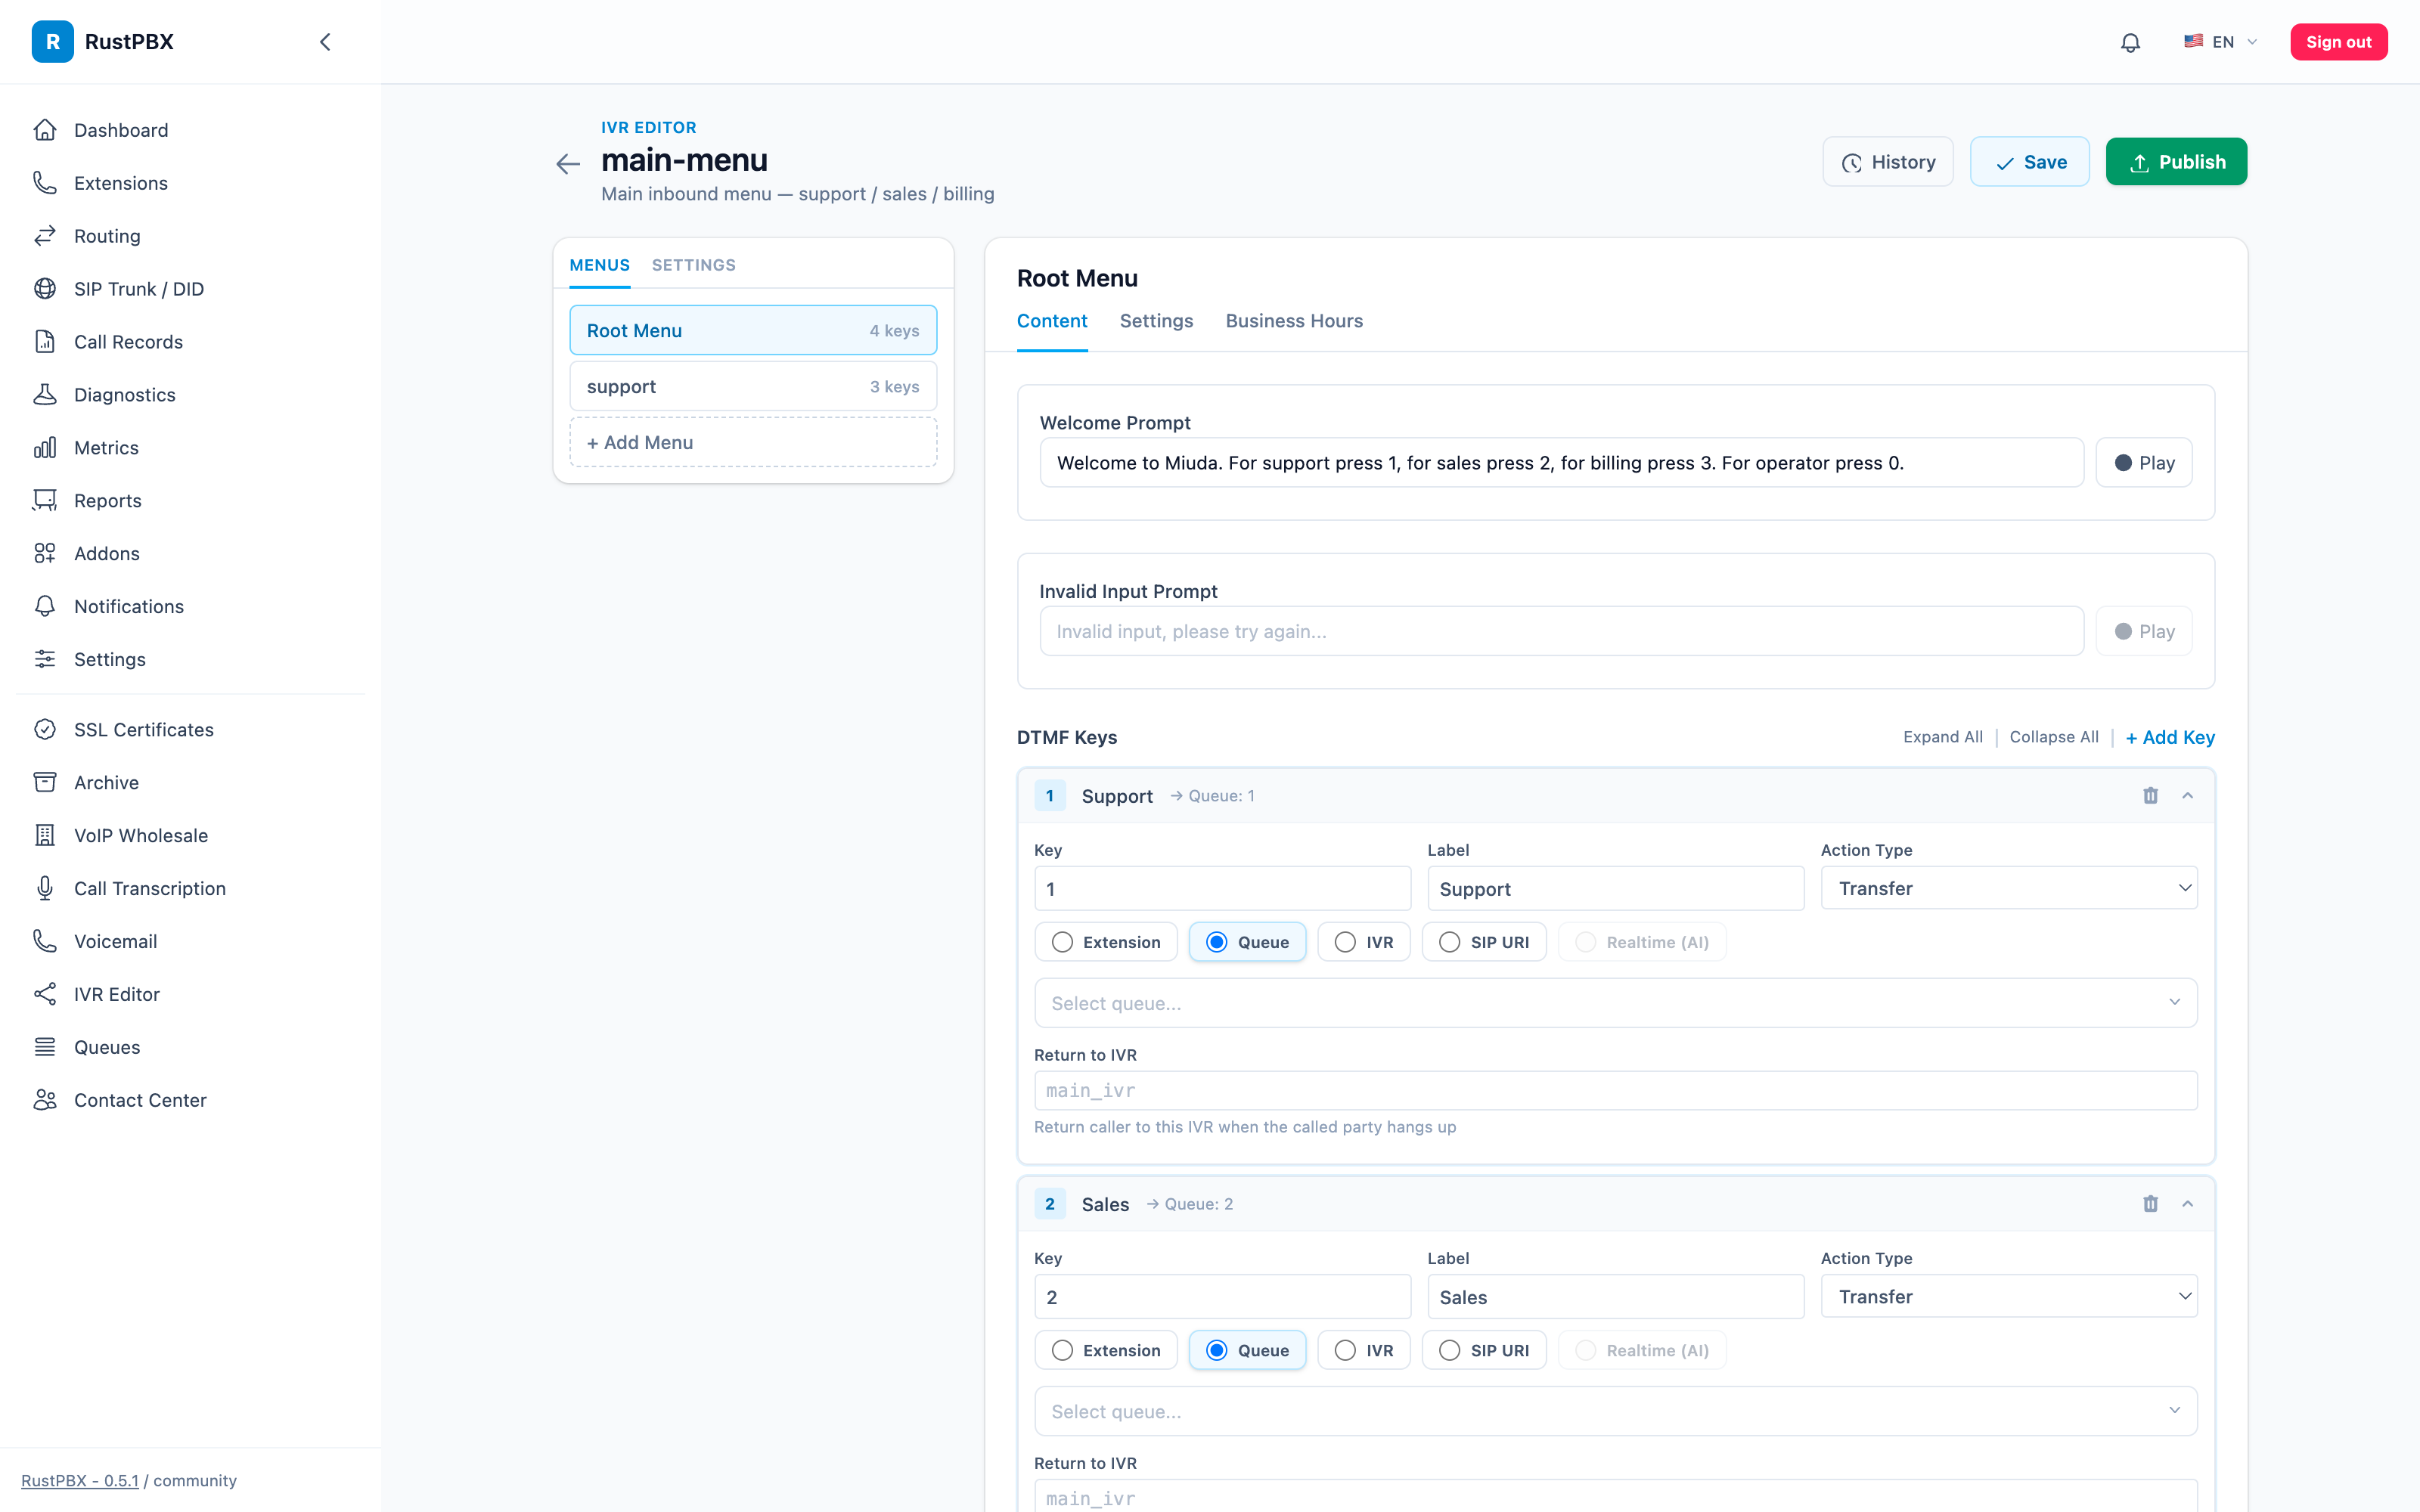Delete the Support key with its trash icon
The height and width of the screenshot is (1512, 2420).
(2150, 796)
